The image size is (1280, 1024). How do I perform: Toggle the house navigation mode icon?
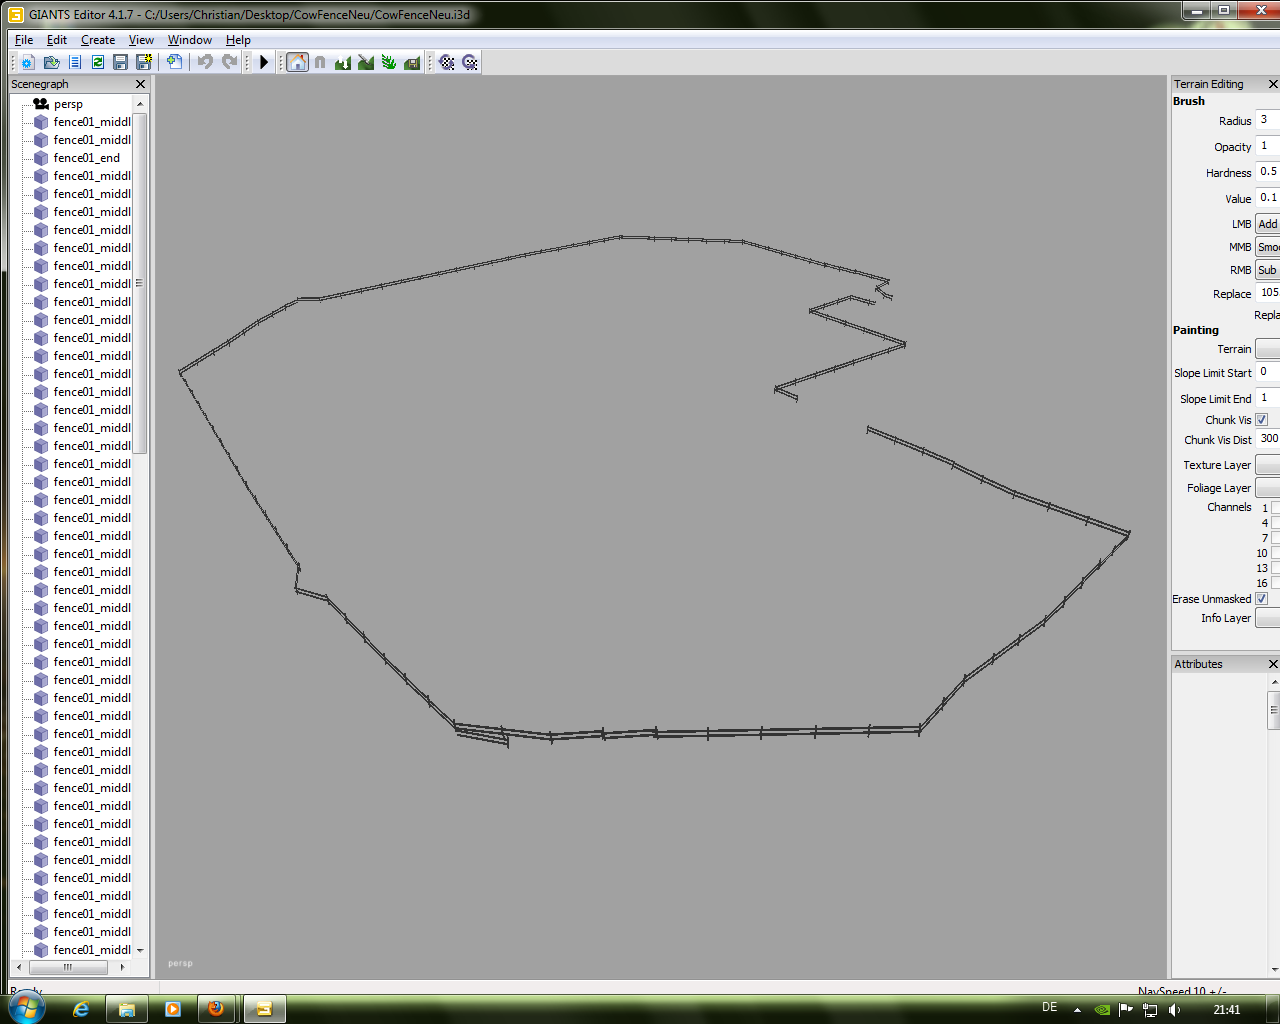tap(297, 62)
